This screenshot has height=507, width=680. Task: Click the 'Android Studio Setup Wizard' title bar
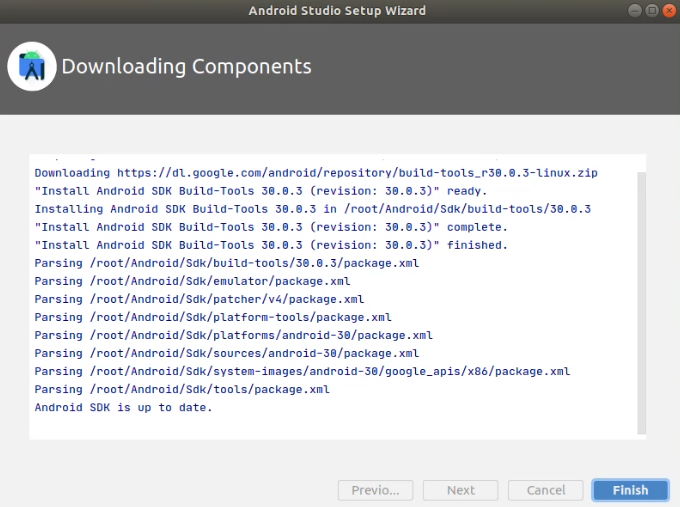[x=337, y=10]
